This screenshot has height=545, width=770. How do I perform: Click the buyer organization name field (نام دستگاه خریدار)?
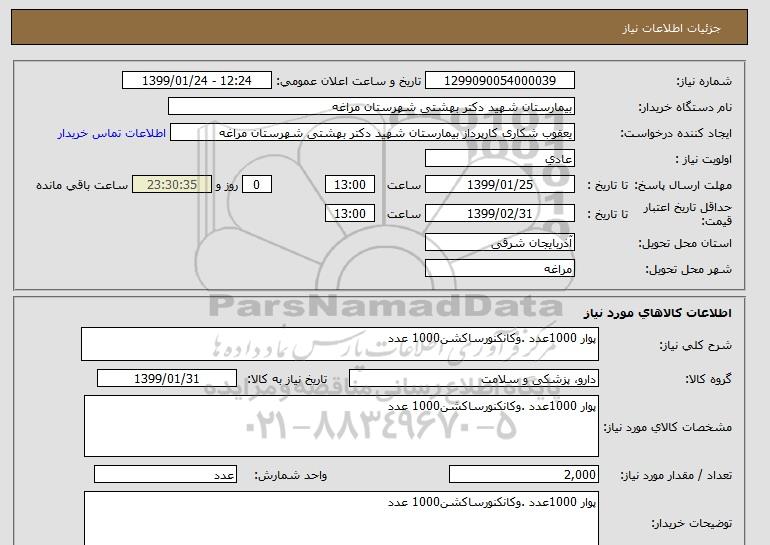pyautogui.click(x=383, y=106)
